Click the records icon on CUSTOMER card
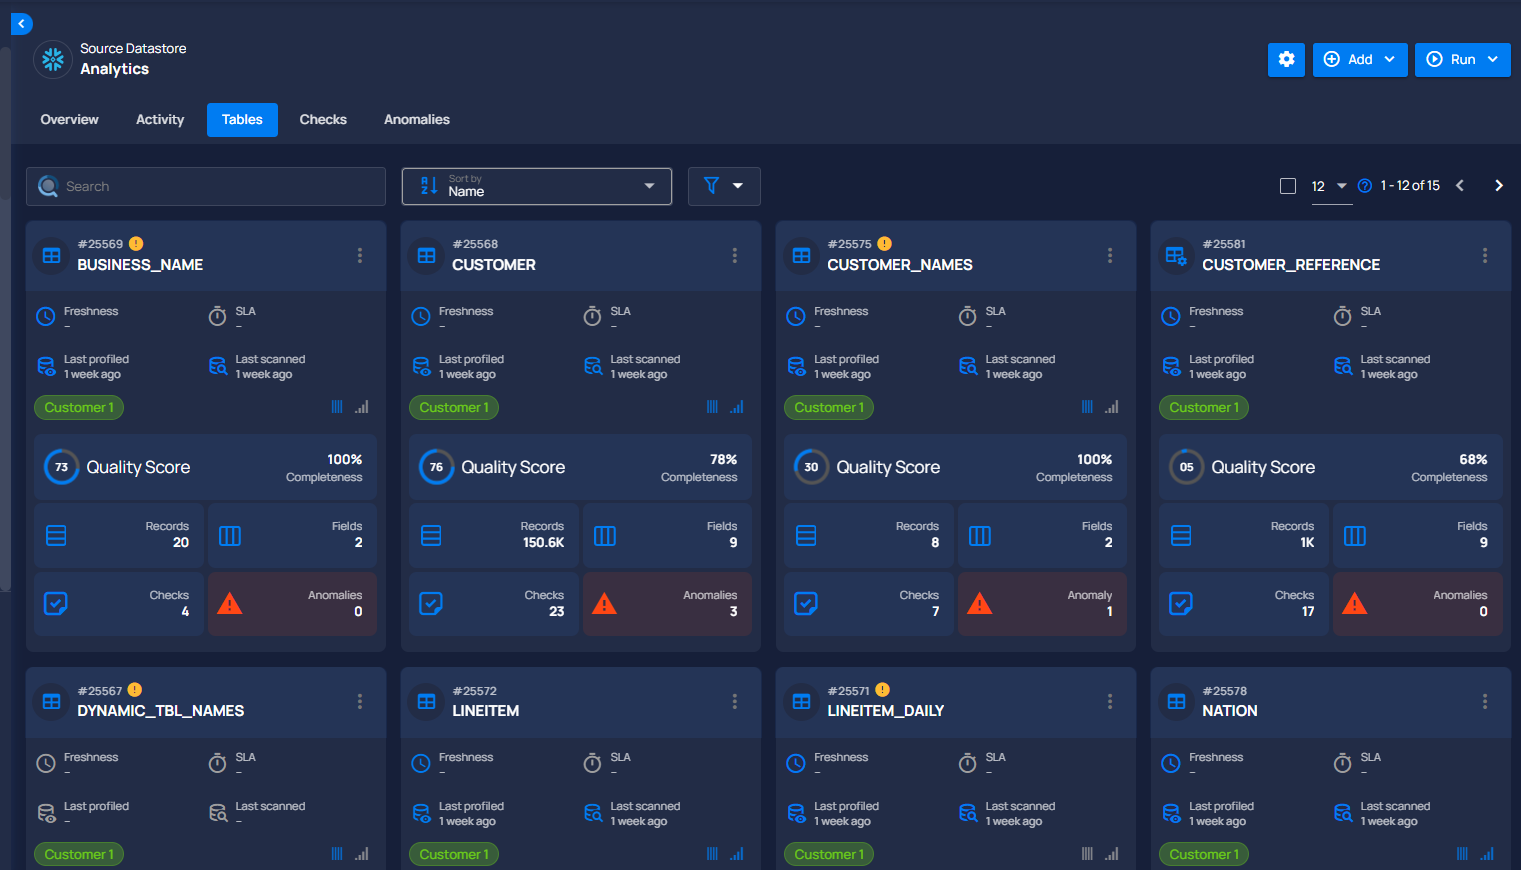The image size is (1521, 870). (x=431, y=536)
